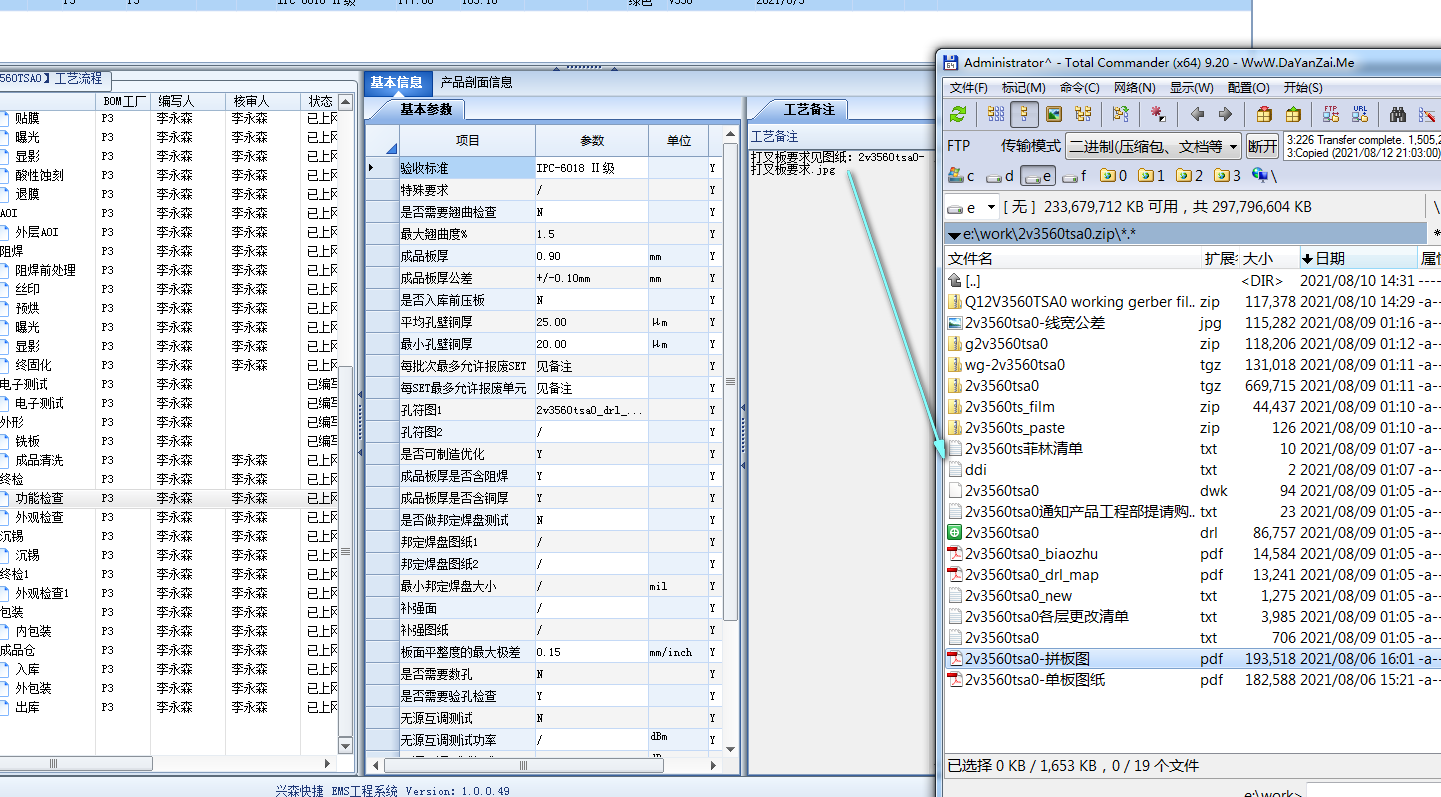Image resolution: width=1441 pixels, height=797 pixels.
Task: Open the 配置(O) menu
Action: (1249, 88)
